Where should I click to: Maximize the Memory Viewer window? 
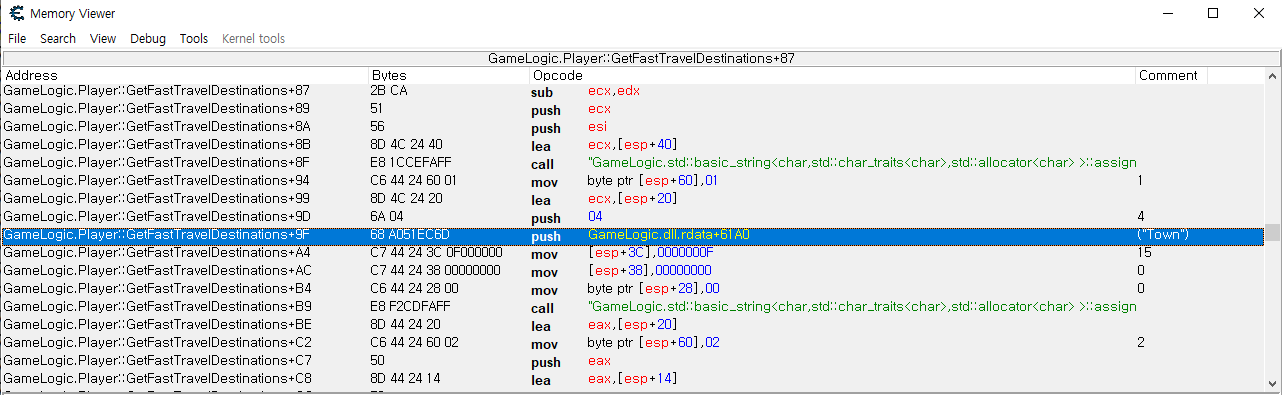tap(1213, 13)
